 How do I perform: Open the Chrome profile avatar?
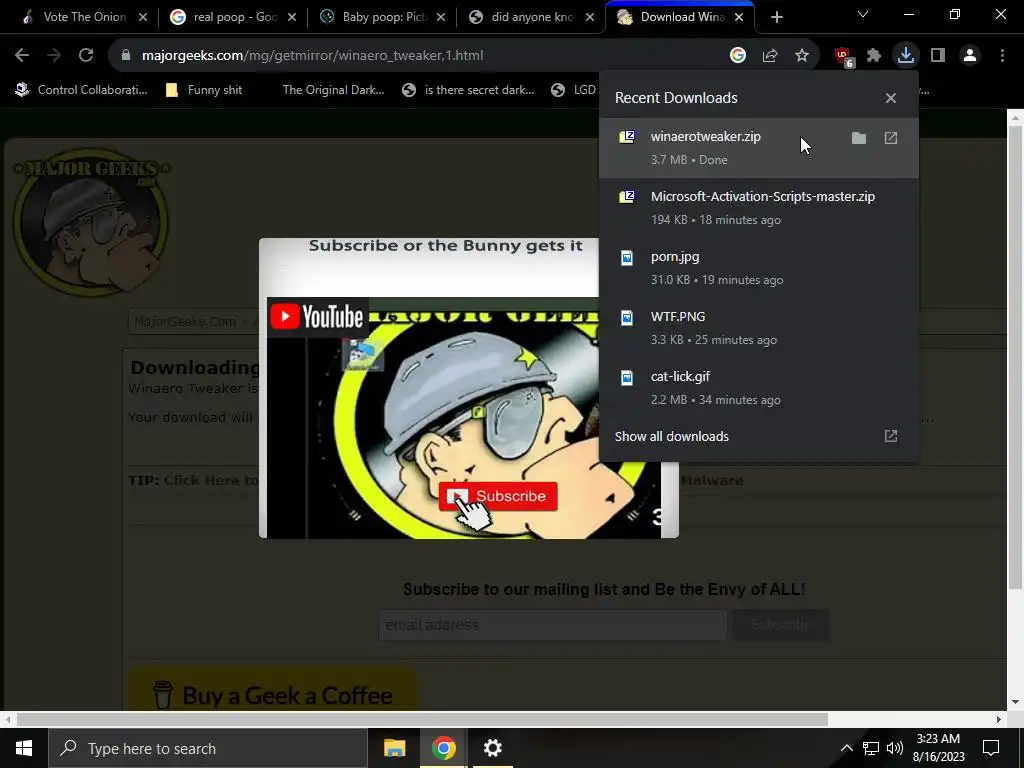pyautogui.click(x=970, y=56)
